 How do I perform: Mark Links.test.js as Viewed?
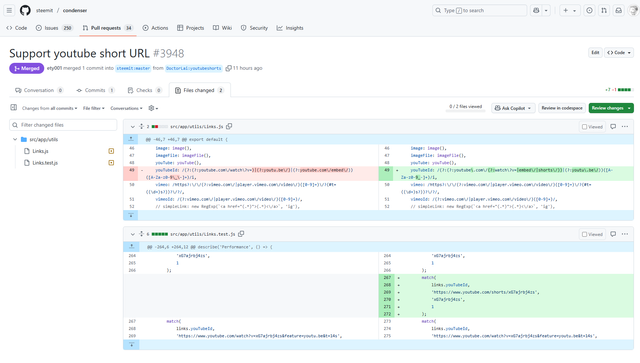click(x=592, y=234)
